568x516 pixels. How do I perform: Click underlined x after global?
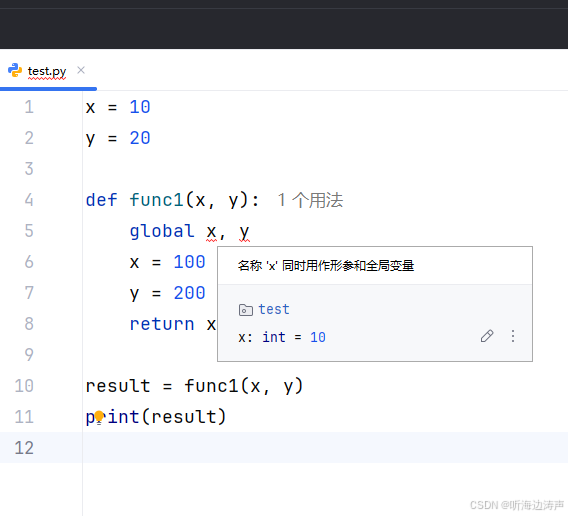(211, 233)
